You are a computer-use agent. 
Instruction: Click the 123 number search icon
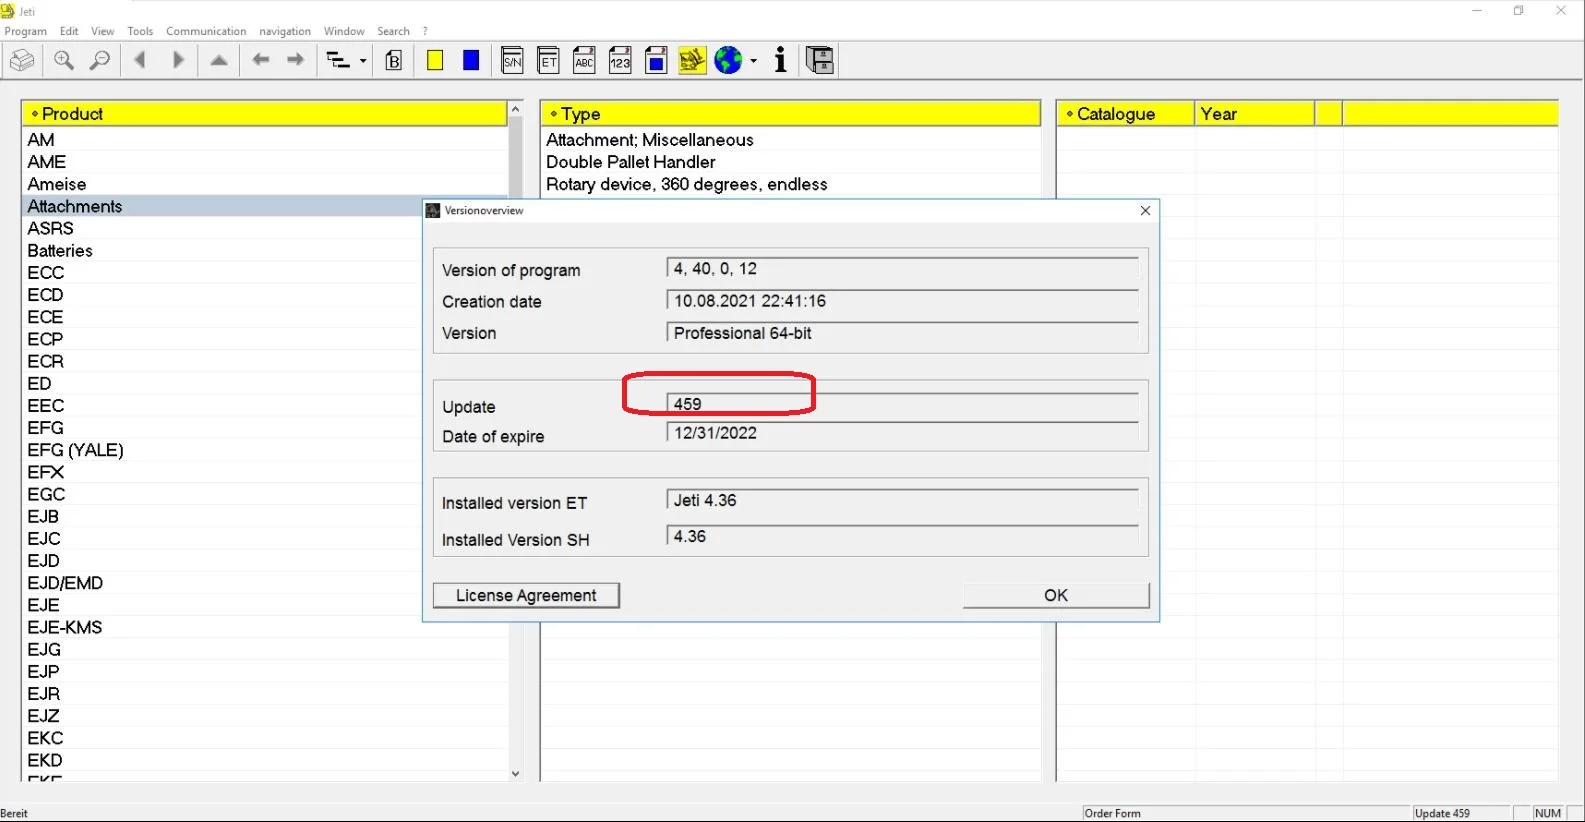(x=620, y=61)
